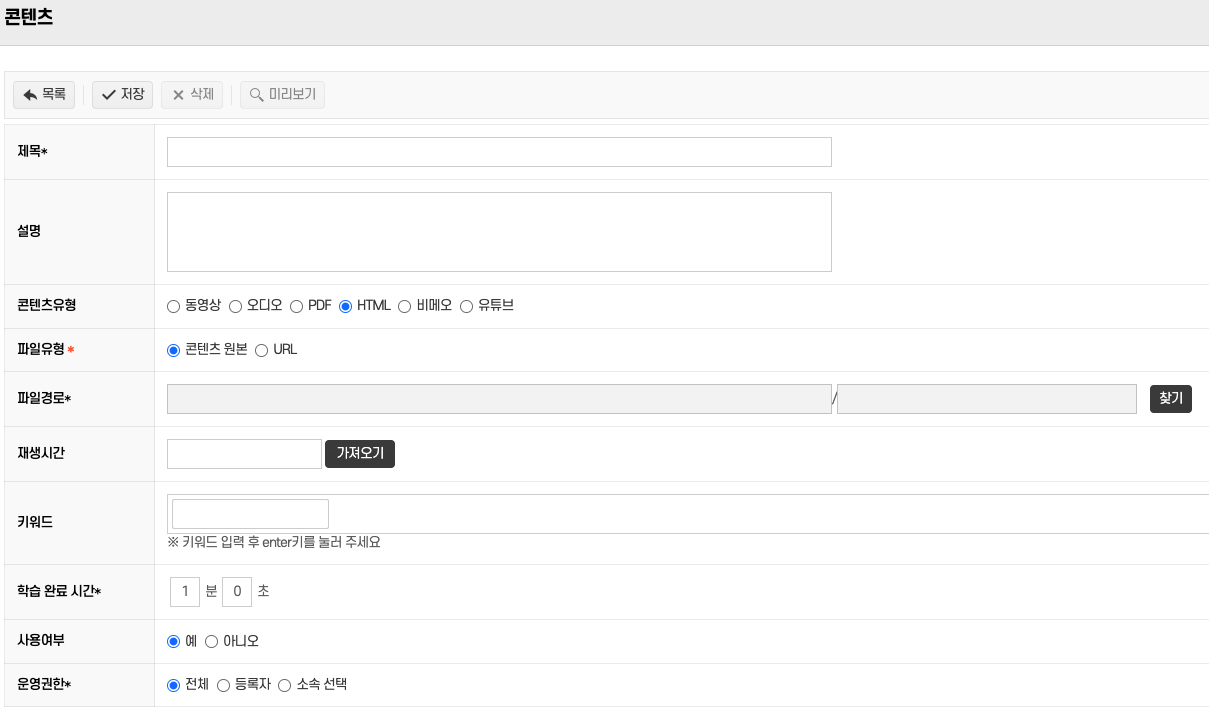Set 사용여부 to 아니오
Image resolution: width=1209 pixels, height=713 pixels.
click(x=211, y=641)
